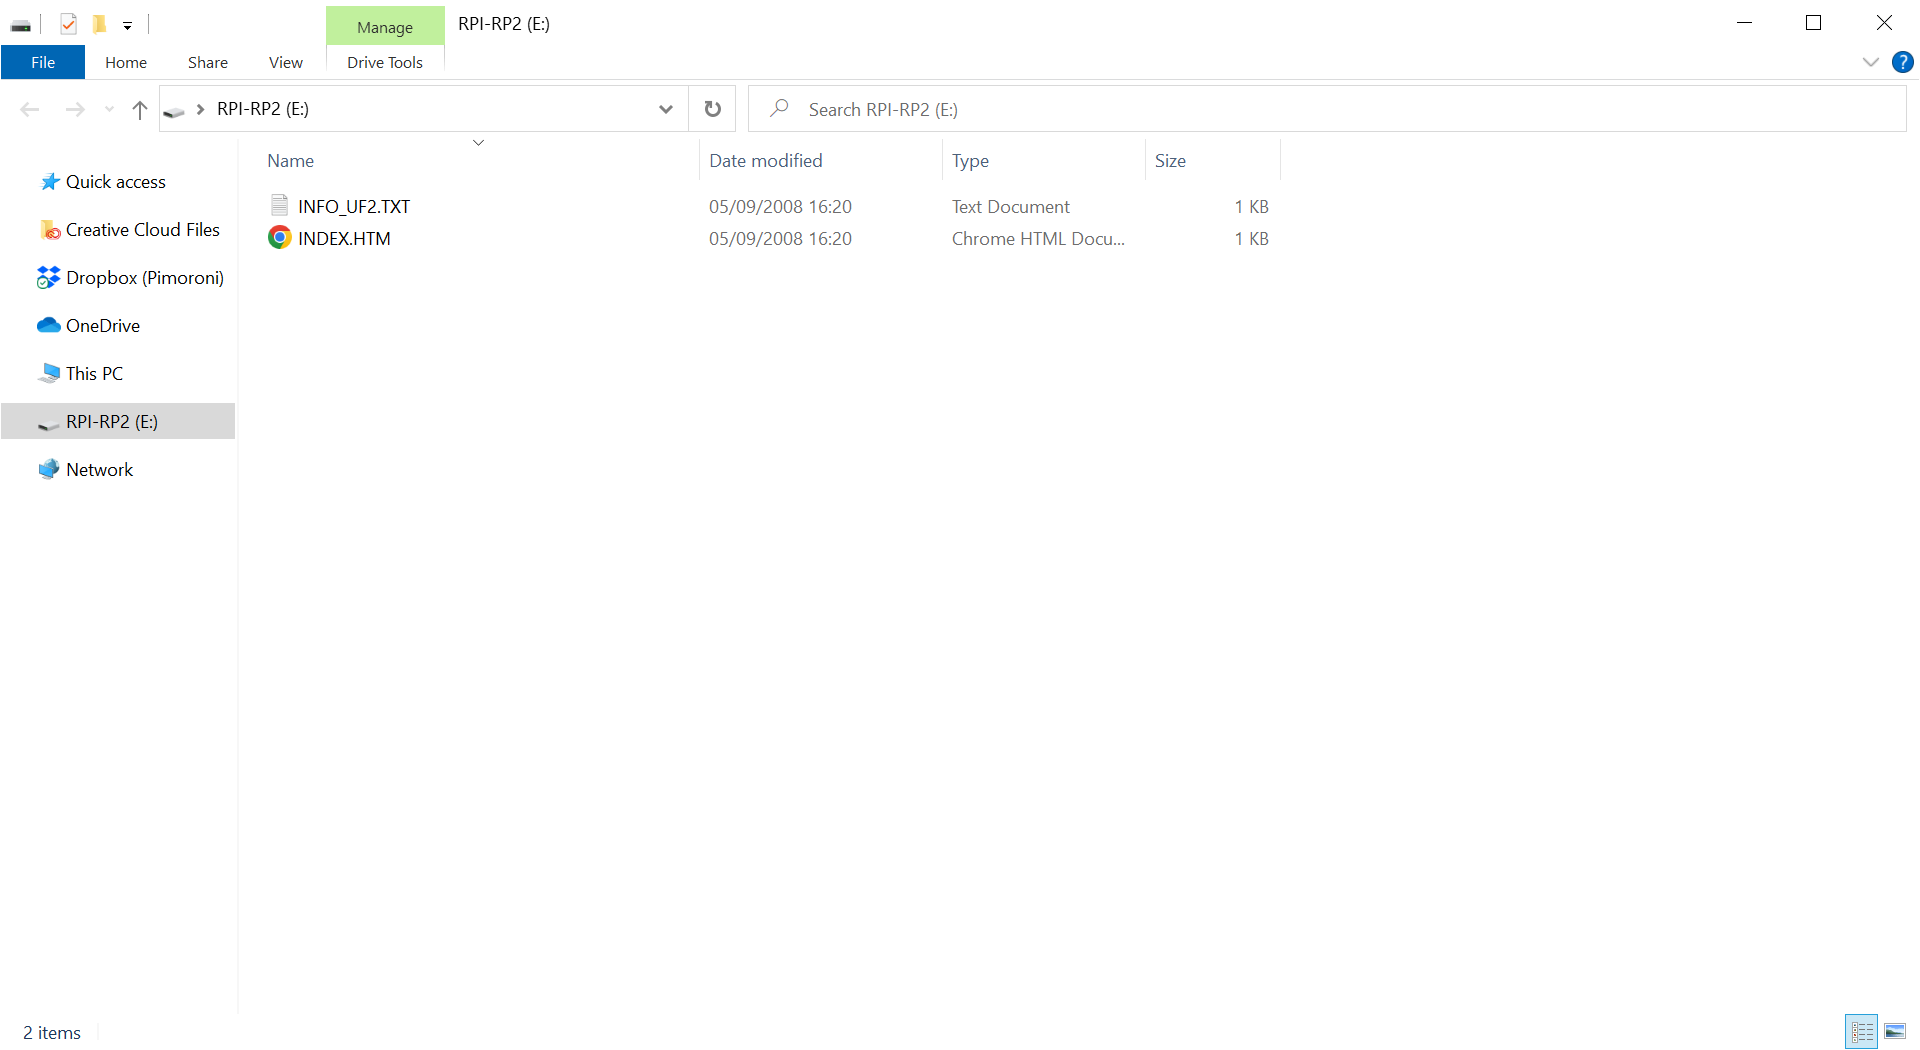
Task: Click the Refresh button in address bar
Action: [x=712, y=109]
